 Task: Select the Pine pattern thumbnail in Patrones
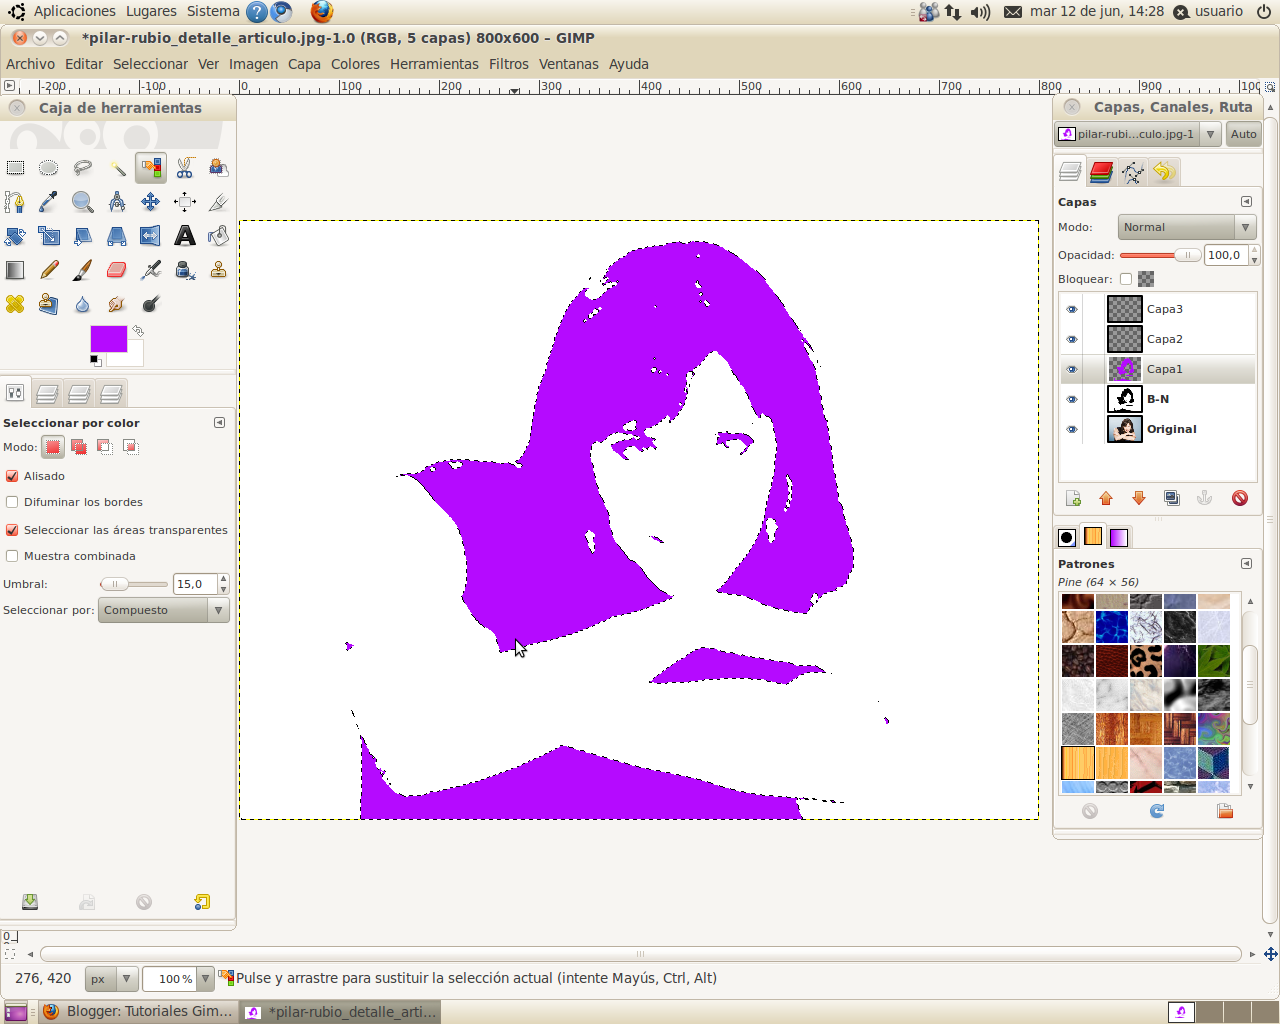click(1077, 763)
